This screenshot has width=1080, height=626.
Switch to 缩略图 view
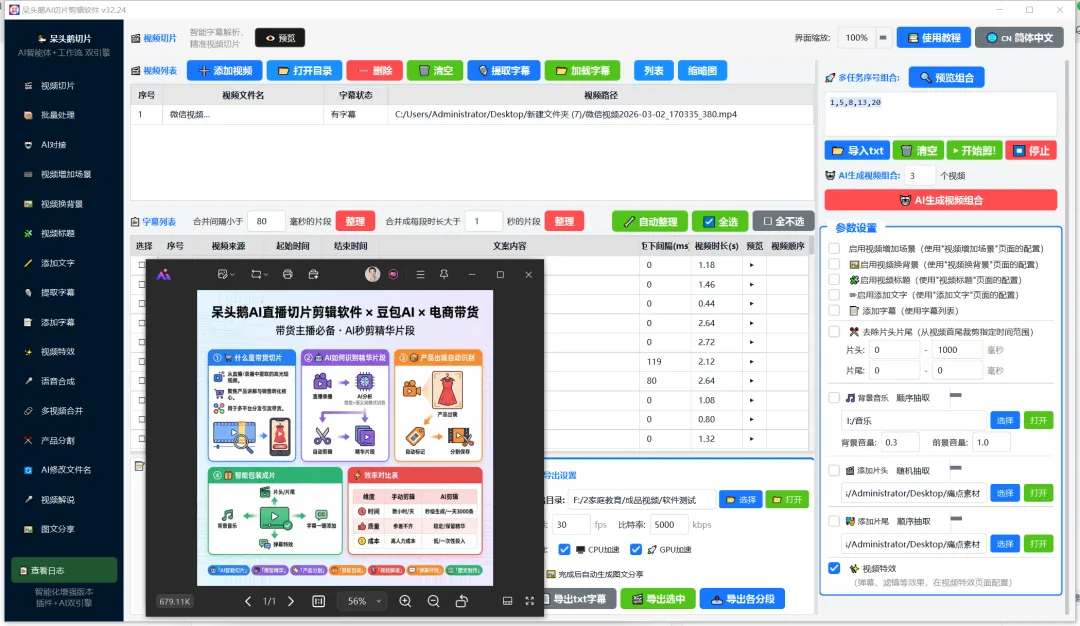tap(702, 70)
